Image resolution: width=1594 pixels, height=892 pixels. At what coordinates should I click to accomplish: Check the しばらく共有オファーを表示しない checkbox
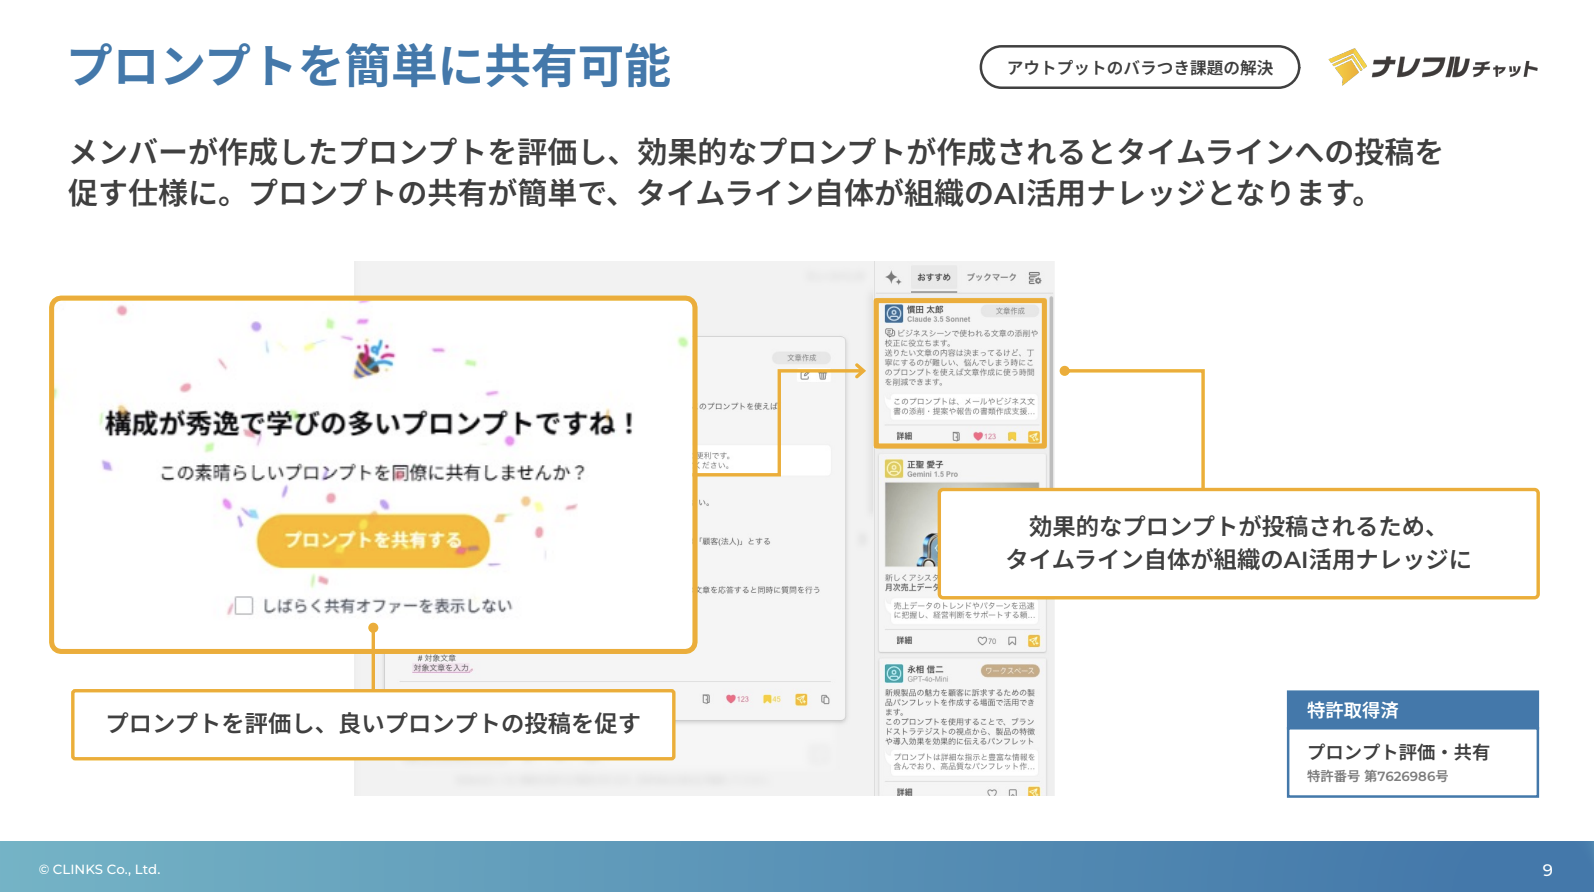click(243, 605)
